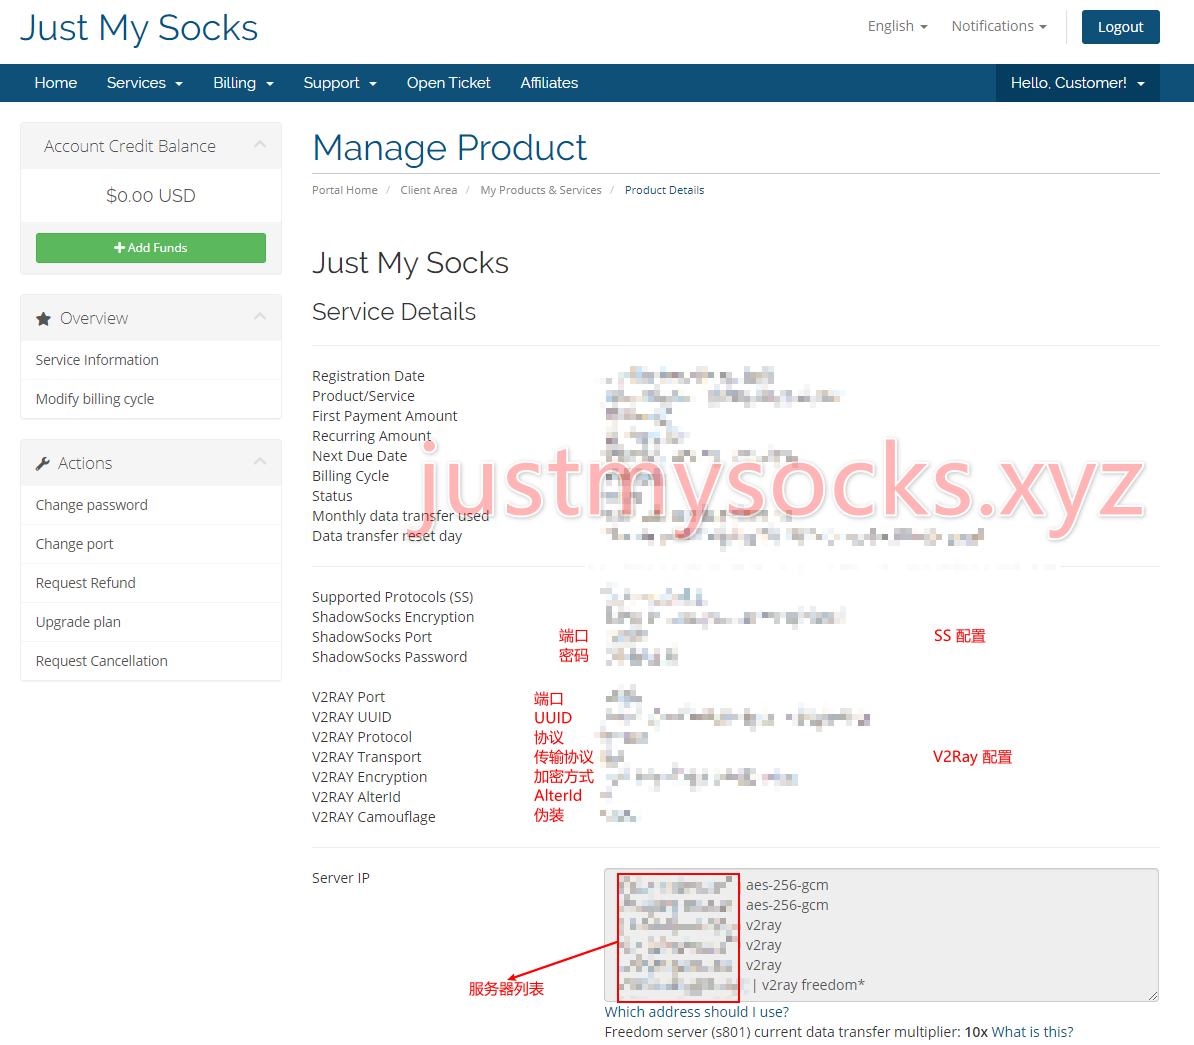Click the V2RAY Camouflage label
The image size is (1194, 1045).
[x=373, y=817]
